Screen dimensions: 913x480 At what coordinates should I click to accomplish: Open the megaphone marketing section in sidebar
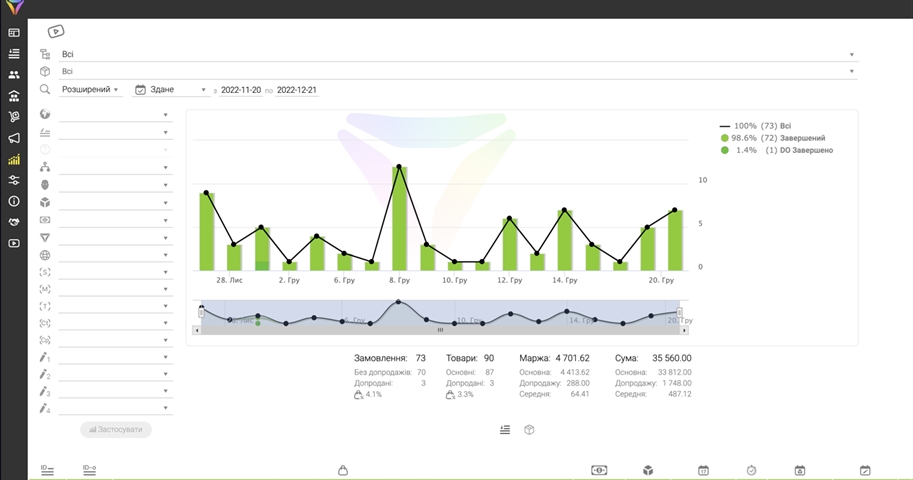click(14, 138)
